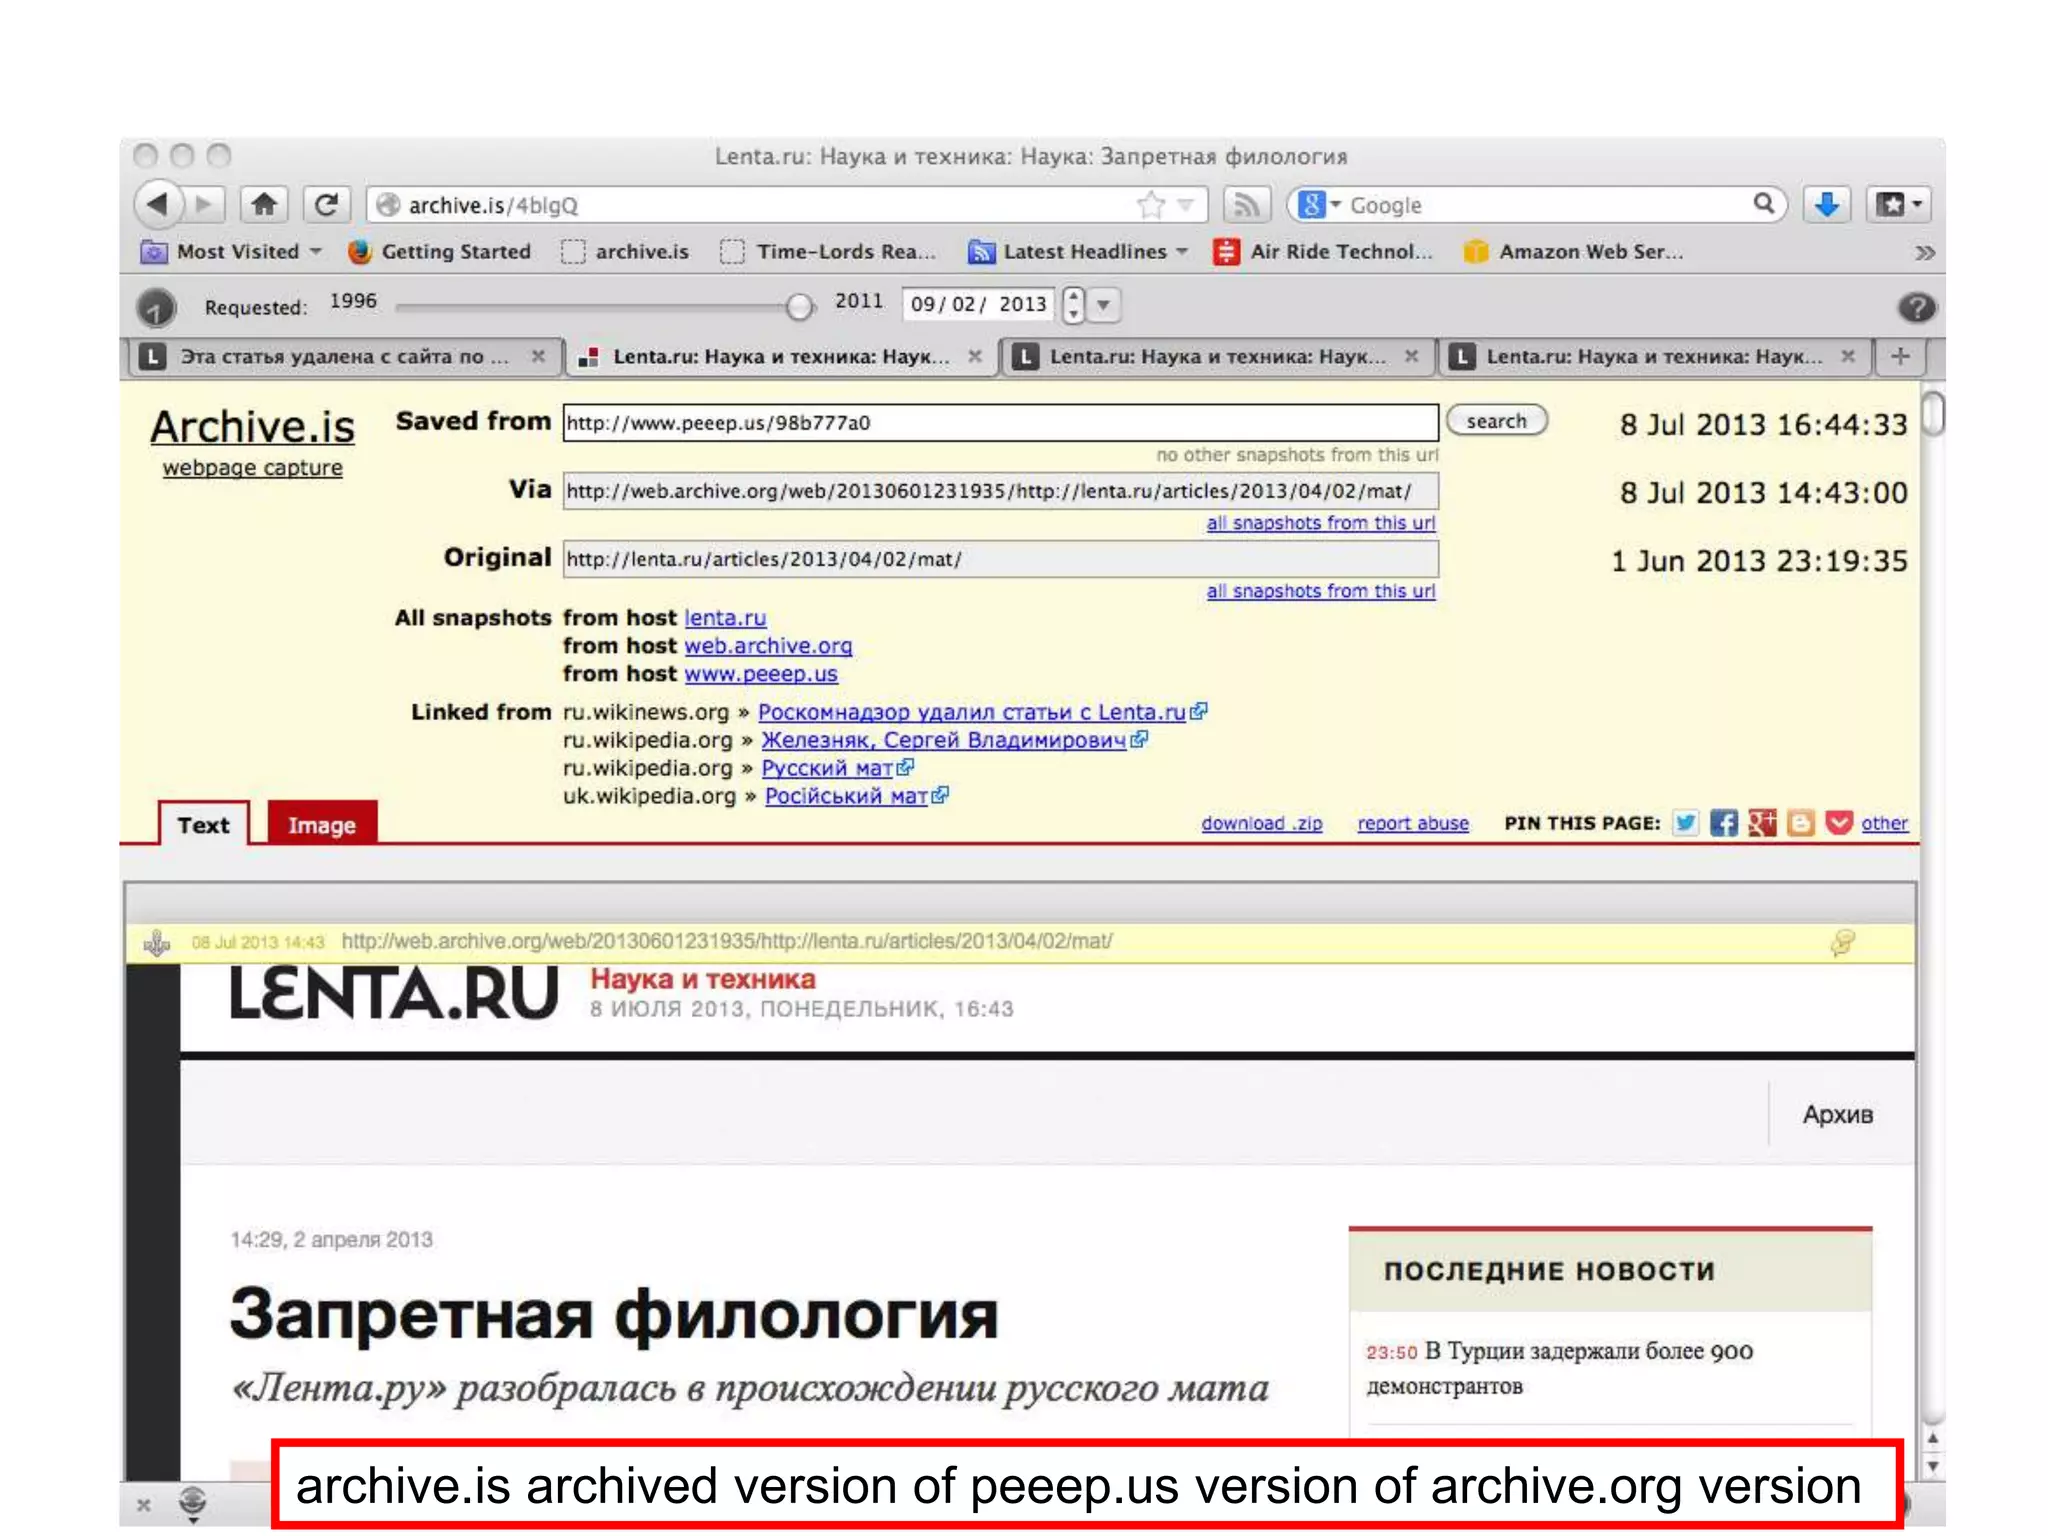
Task: Adjust the 1996–2011 year slider handle
Action: (x=799, y=307)
